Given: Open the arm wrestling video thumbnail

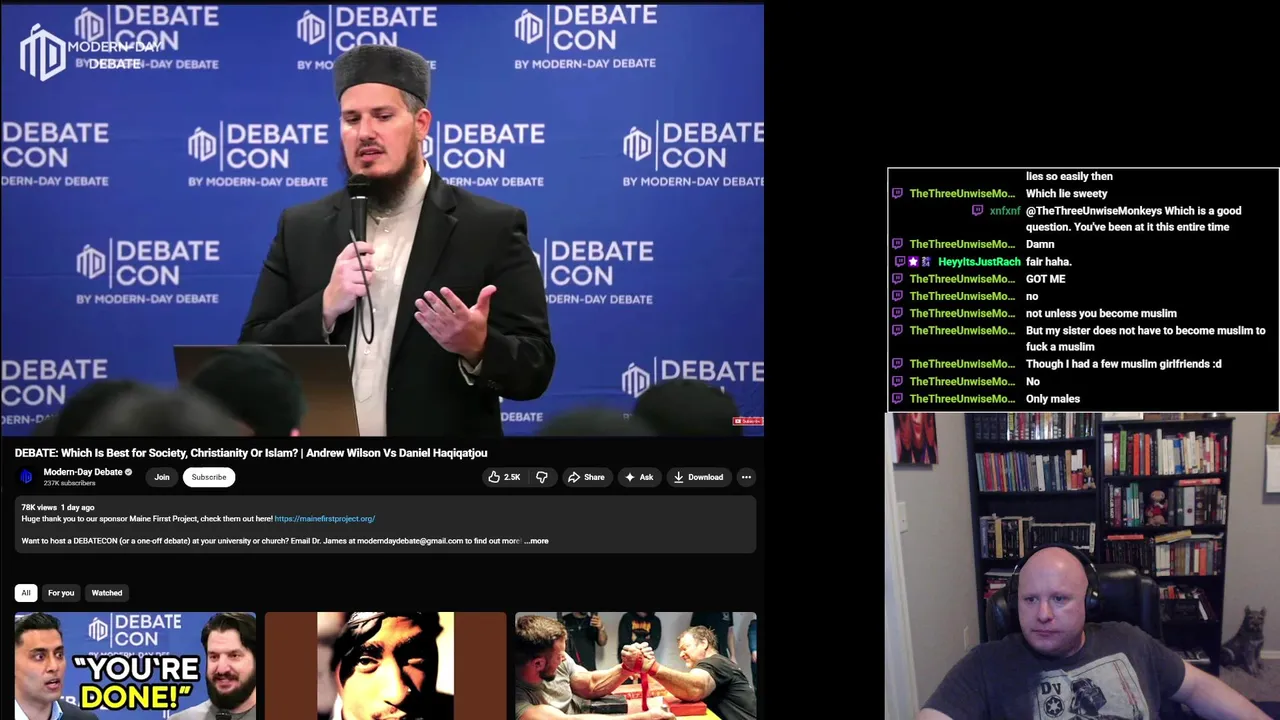Looking at the screenshot, I should (x=636, y=666).
